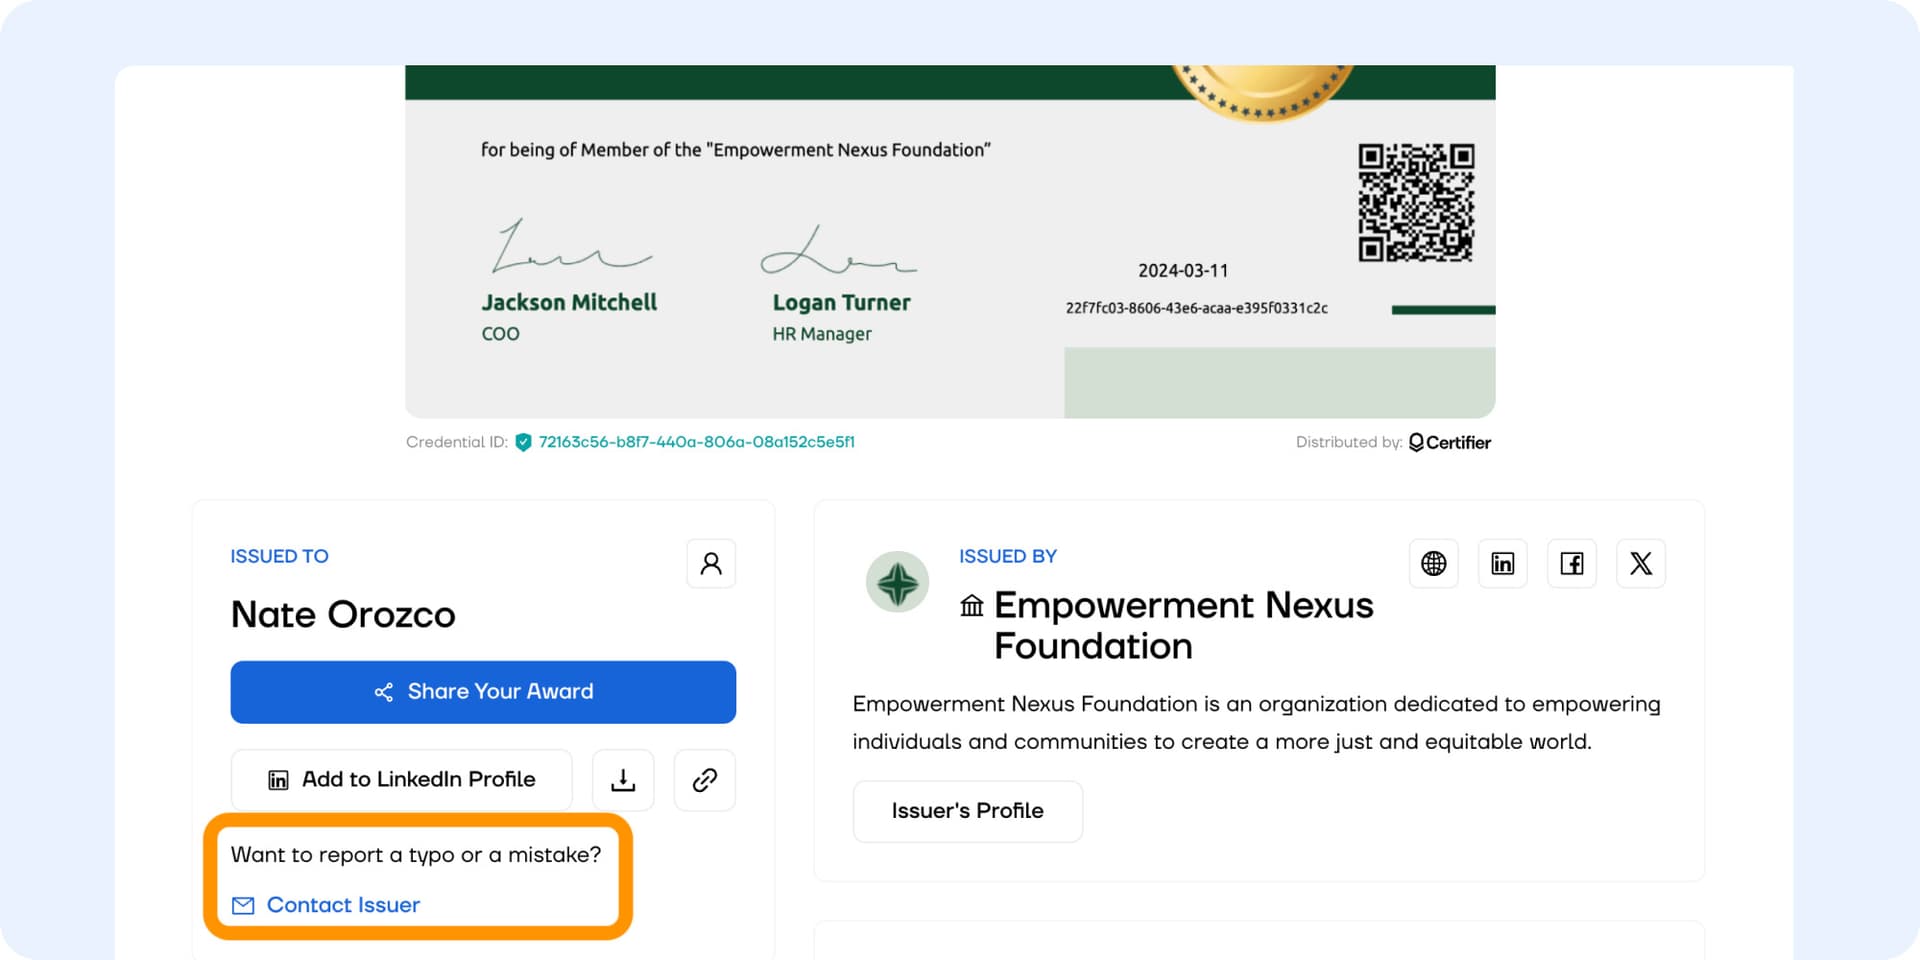Click Add to LinkedIn Profile
Screen dimensions: 1920x960
click(402, 780)
